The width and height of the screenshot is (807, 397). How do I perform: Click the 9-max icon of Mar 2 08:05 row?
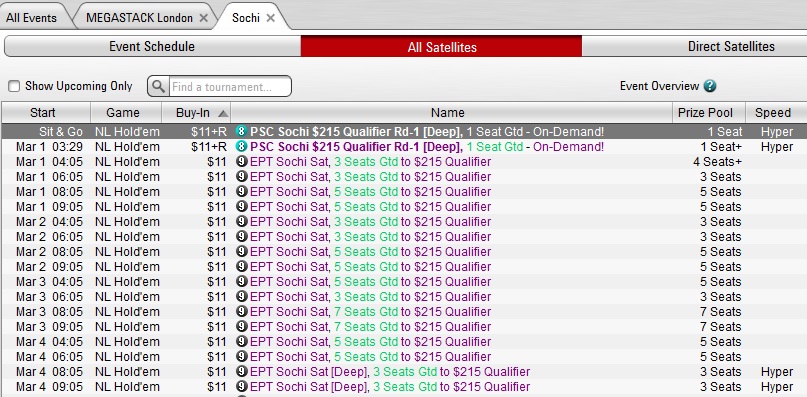pyautogui.click(x=242, y=252)
